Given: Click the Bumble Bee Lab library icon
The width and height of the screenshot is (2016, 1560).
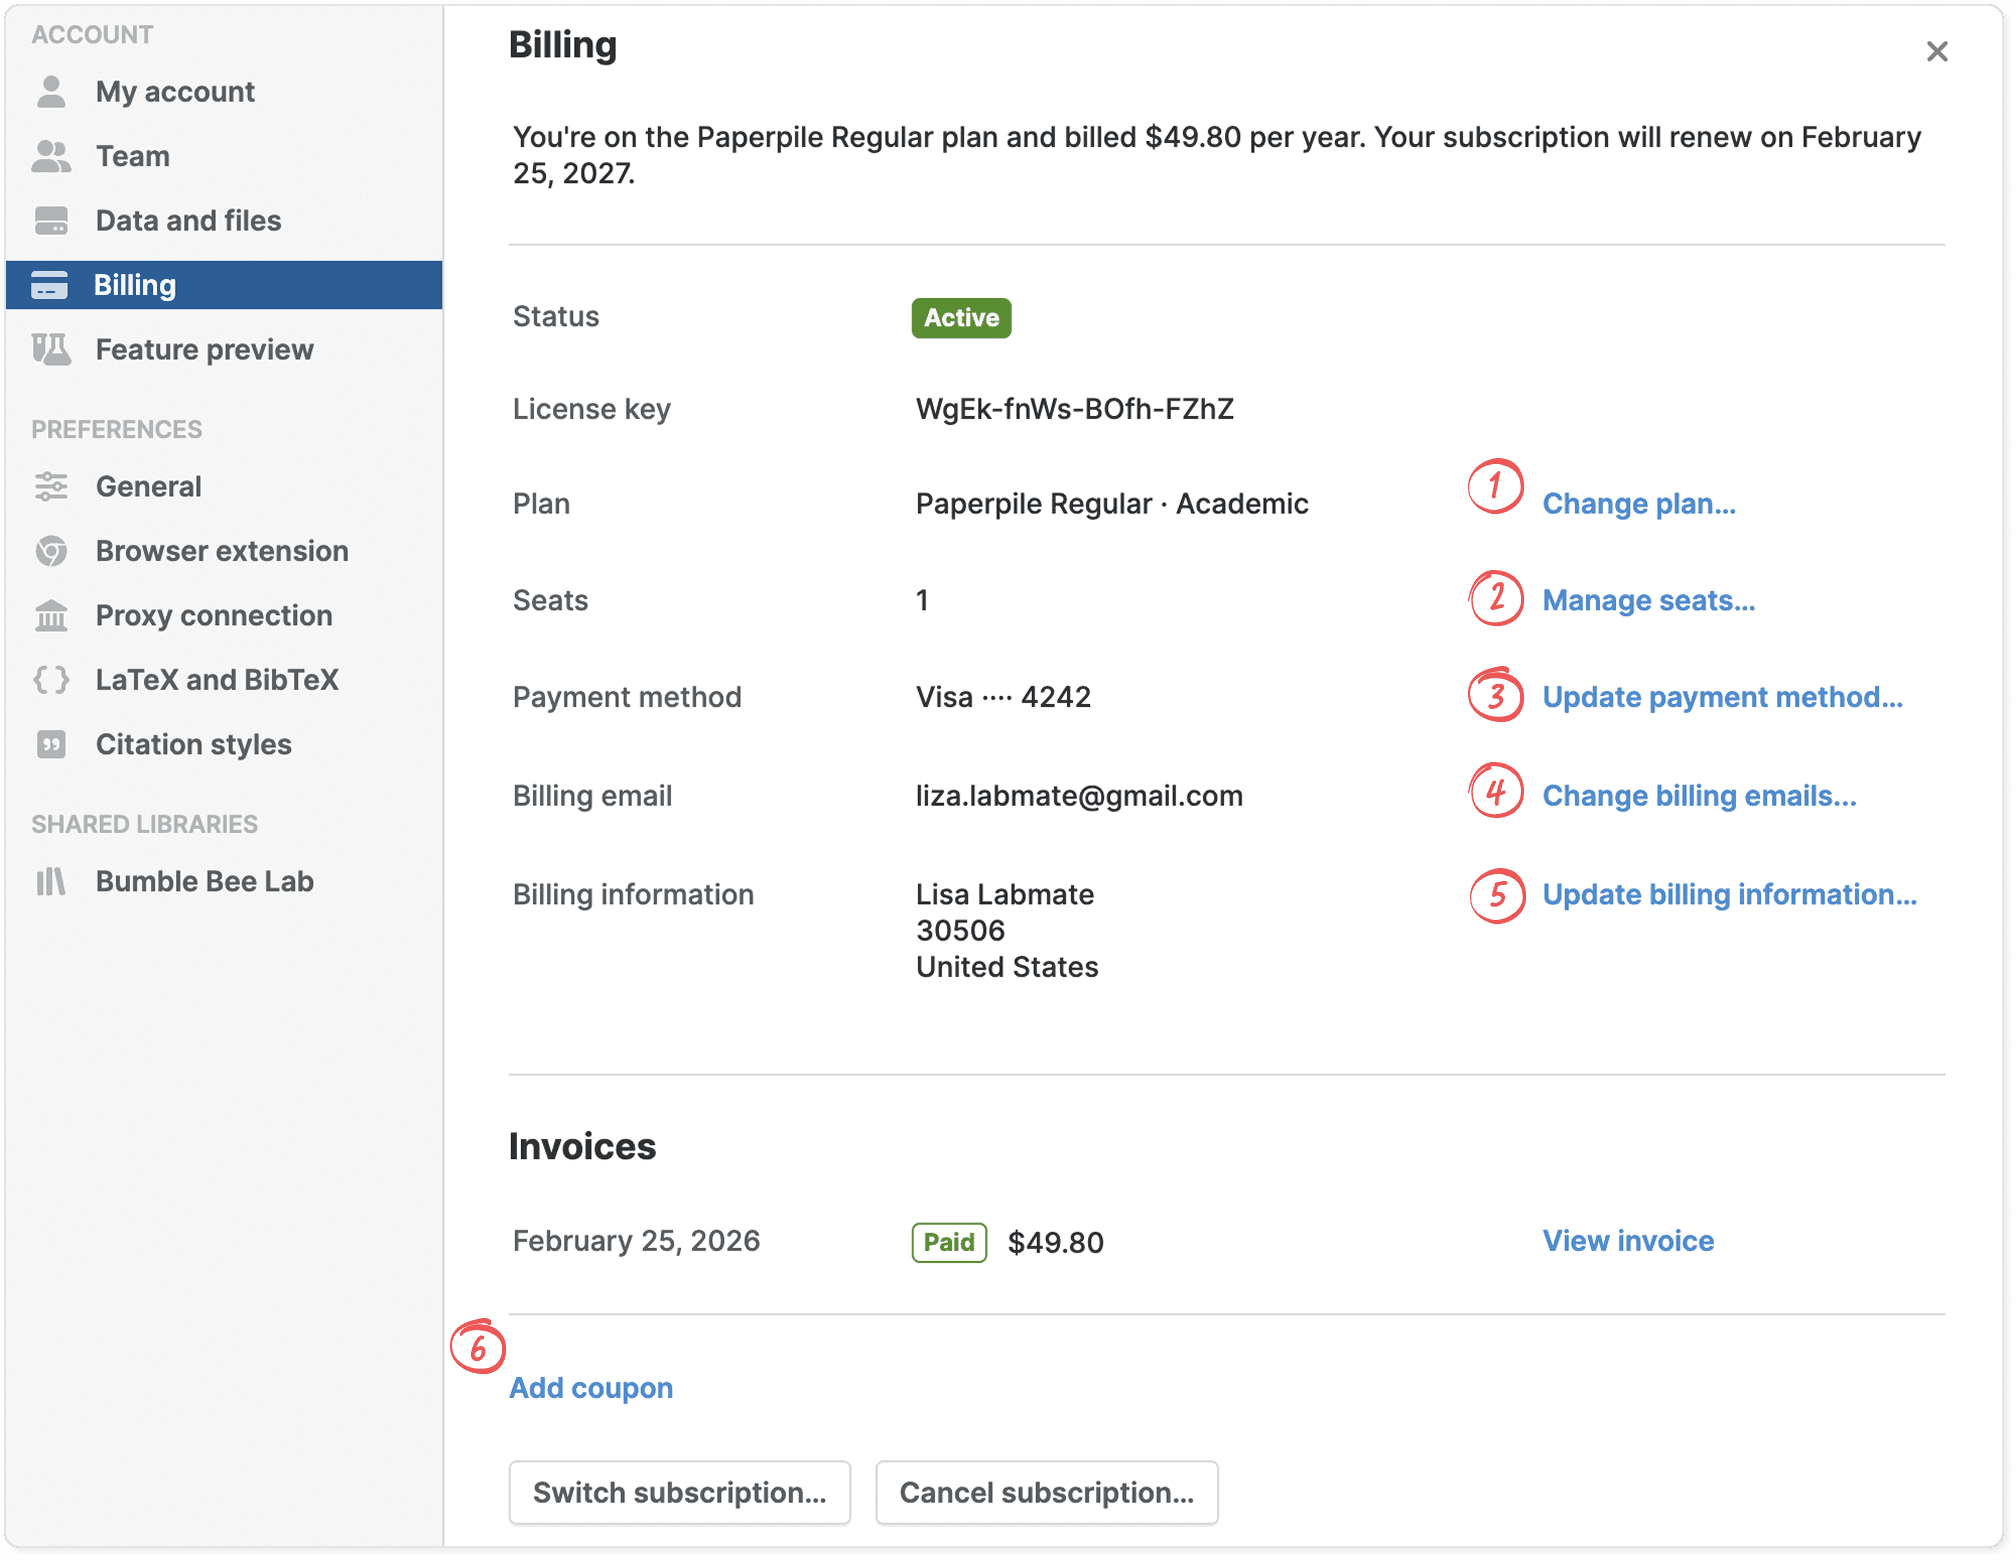Looking at the screenshot, I should pos(51,882).
